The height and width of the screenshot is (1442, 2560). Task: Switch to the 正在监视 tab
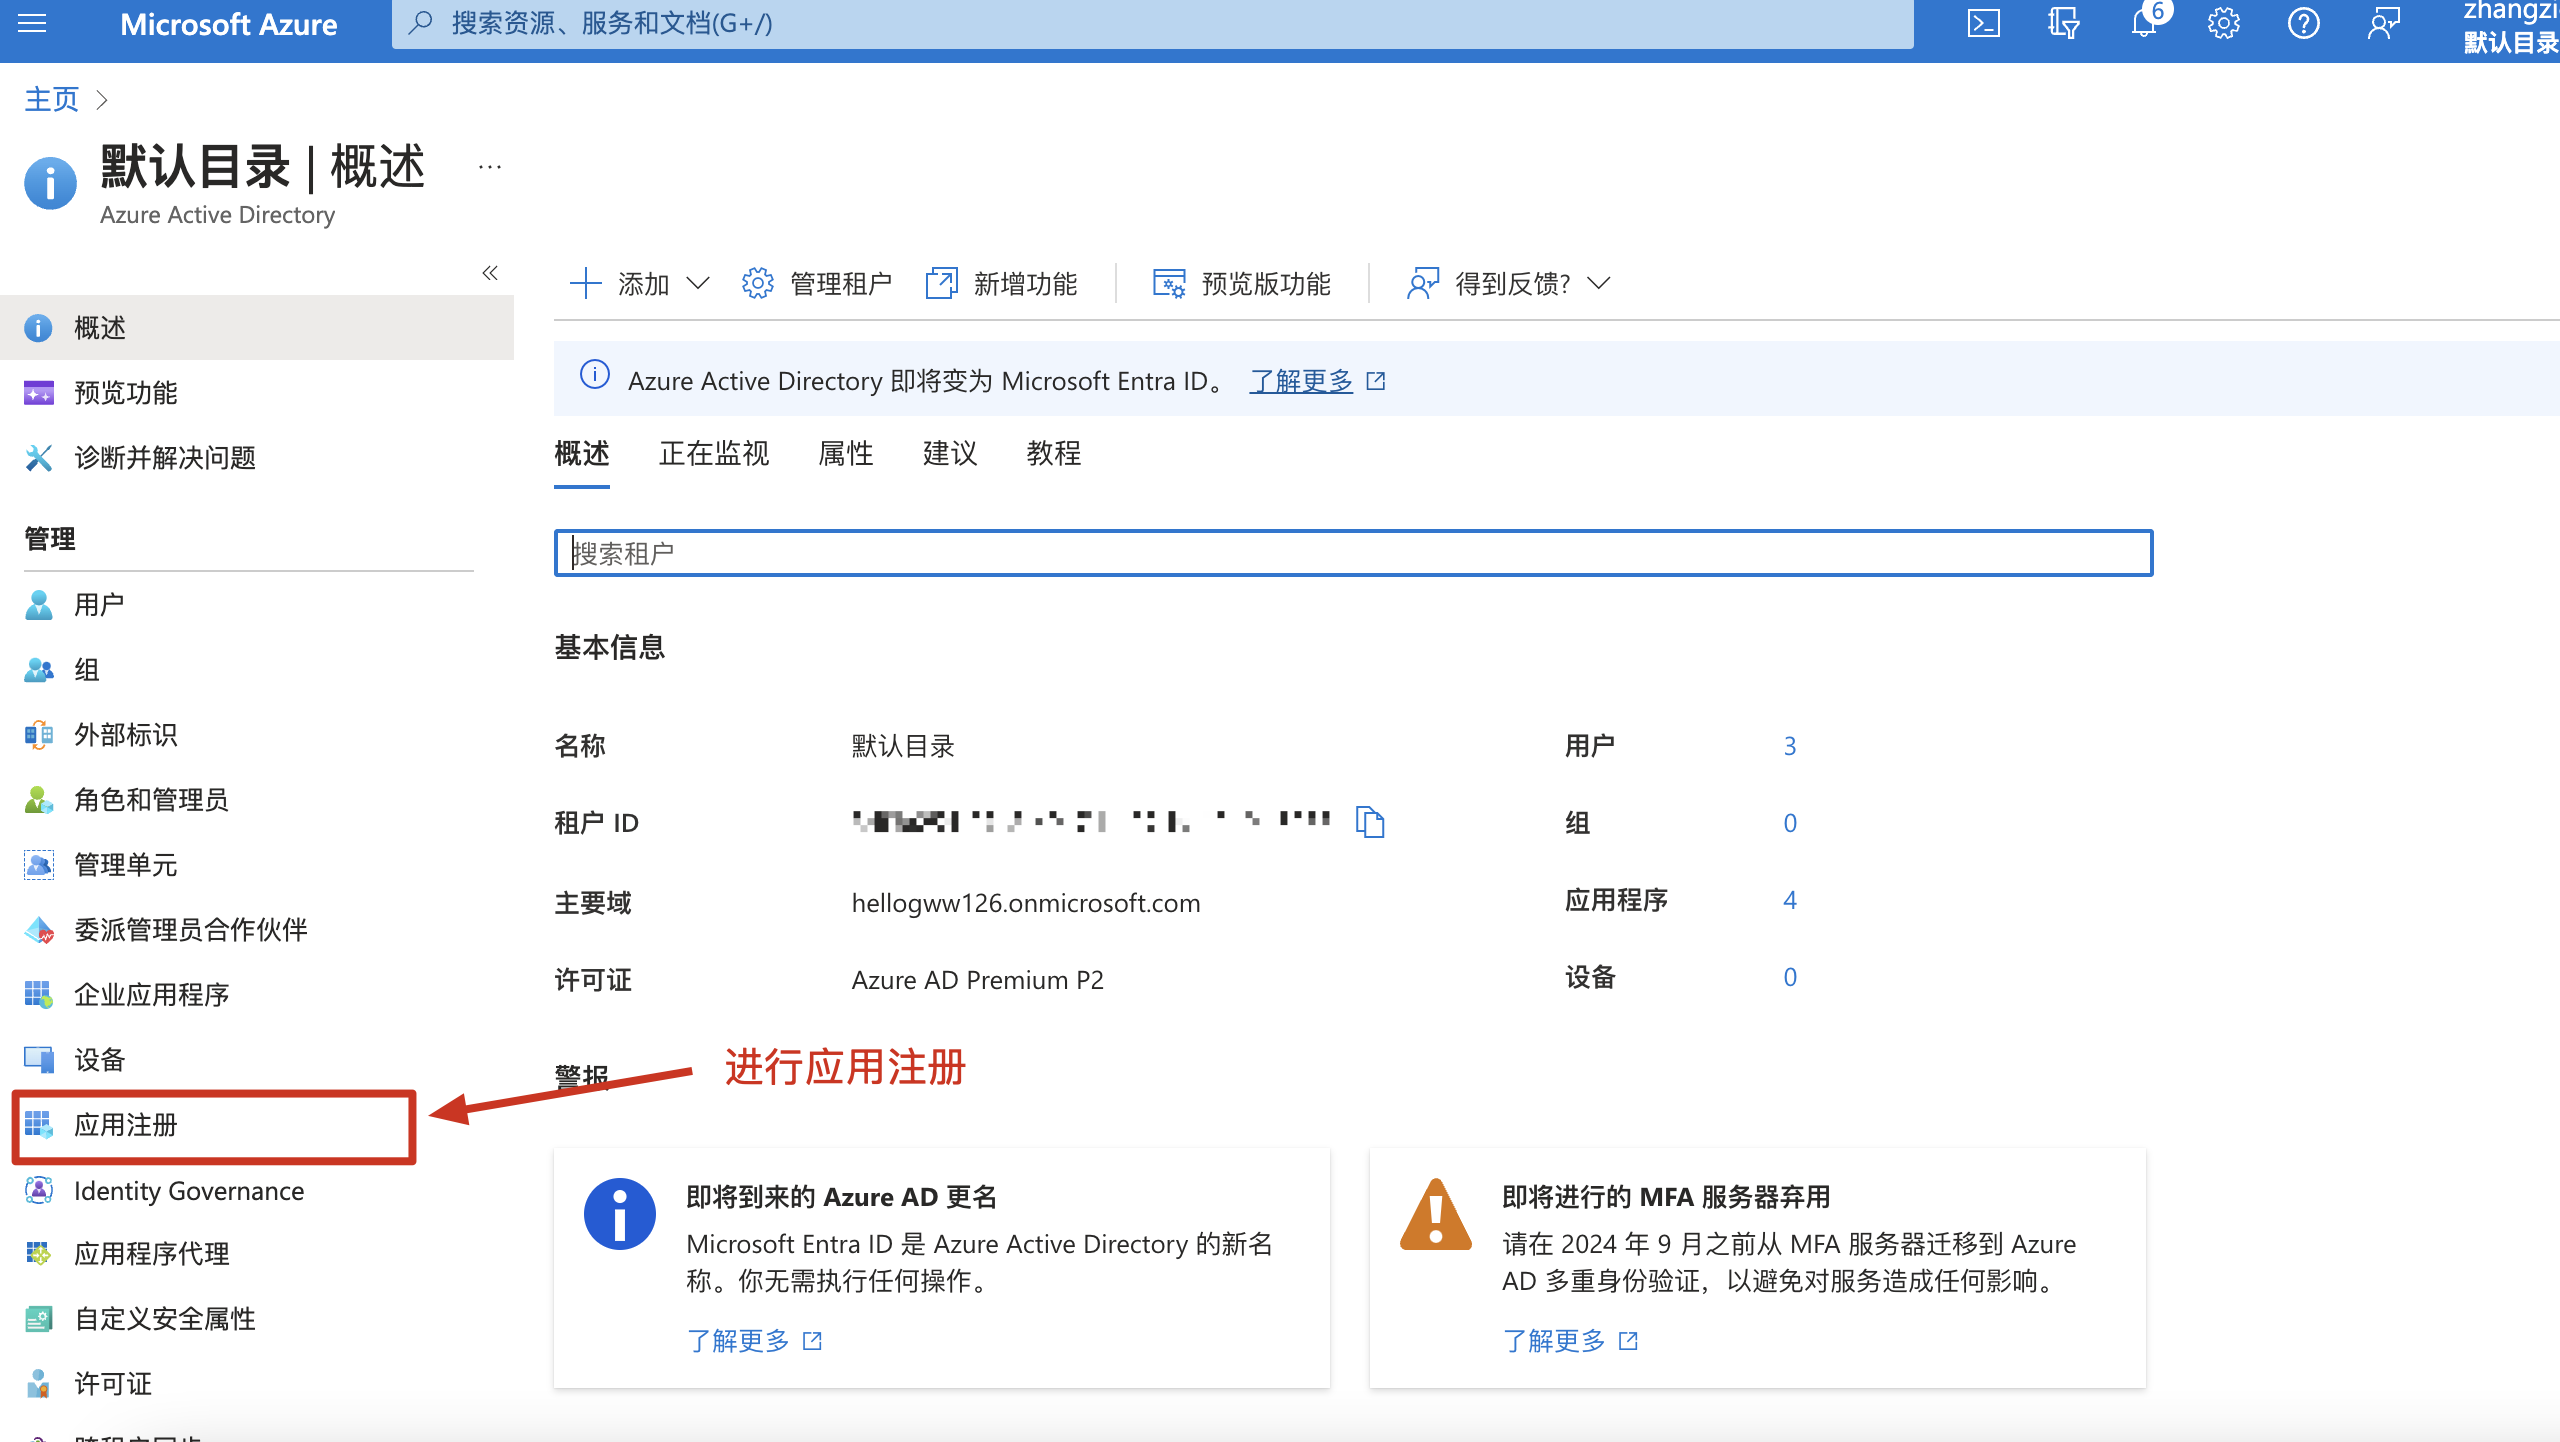(x=714, y=454)
